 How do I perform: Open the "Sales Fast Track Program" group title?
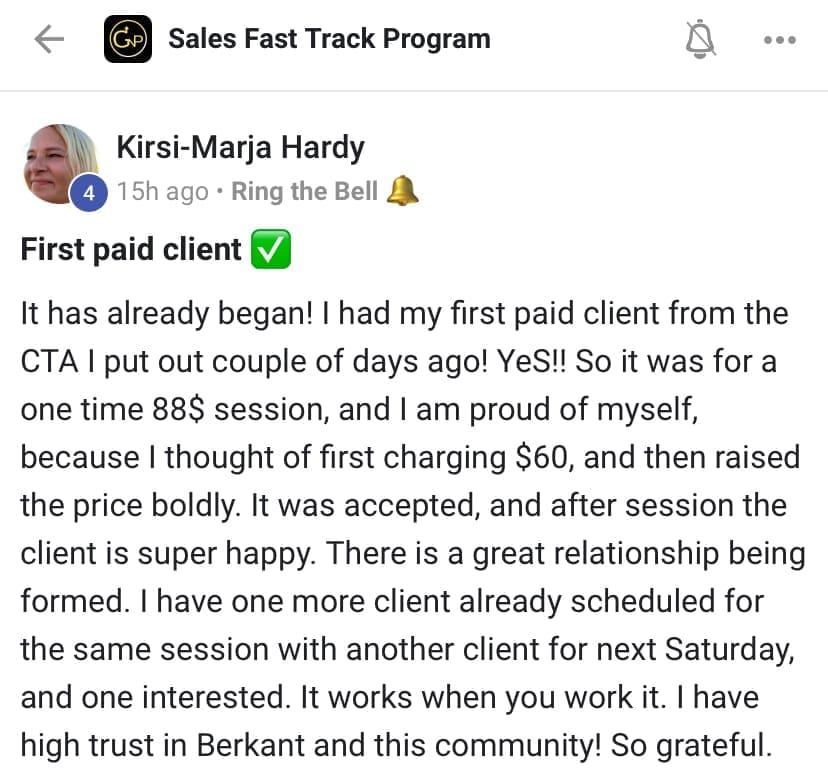tap(329, 40)
